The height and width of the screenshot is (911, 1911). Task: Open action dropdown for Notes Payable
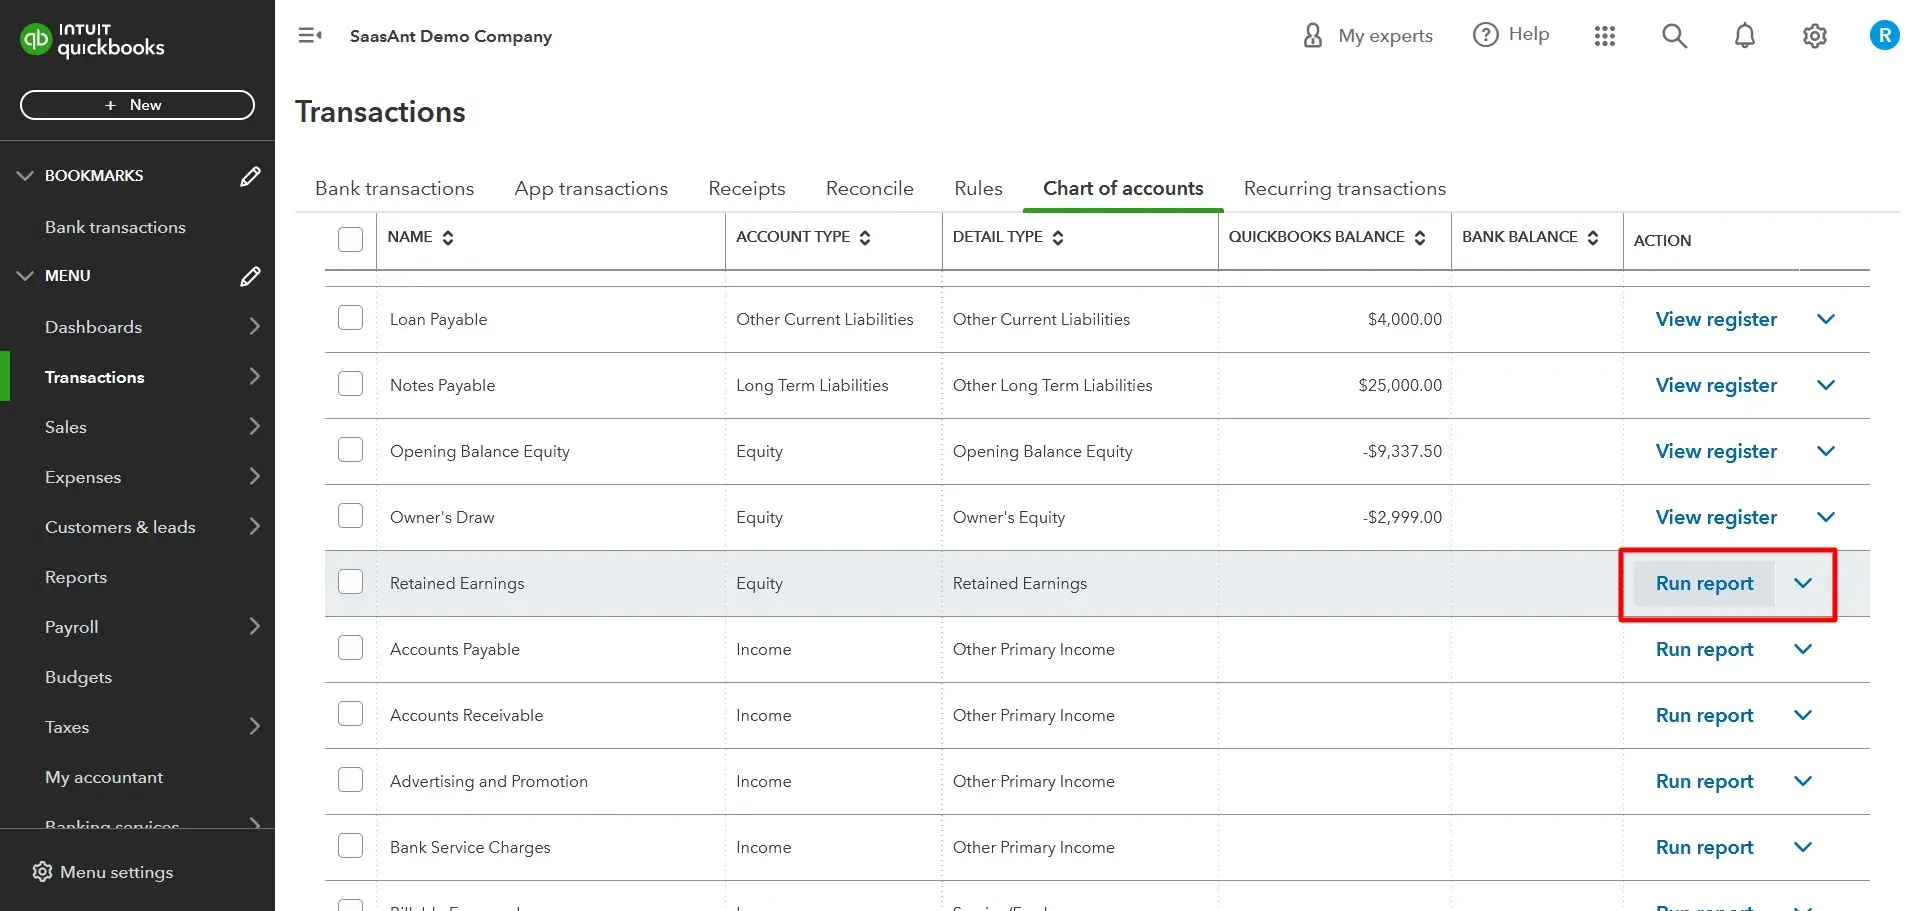pos(1826,385)
